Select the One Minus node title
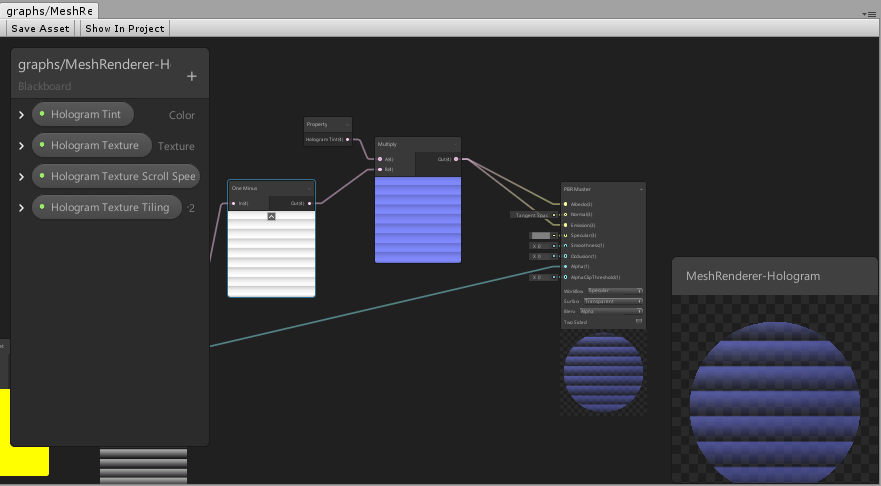The height and width of the screenshot is (486, 881). coord(244,188)
